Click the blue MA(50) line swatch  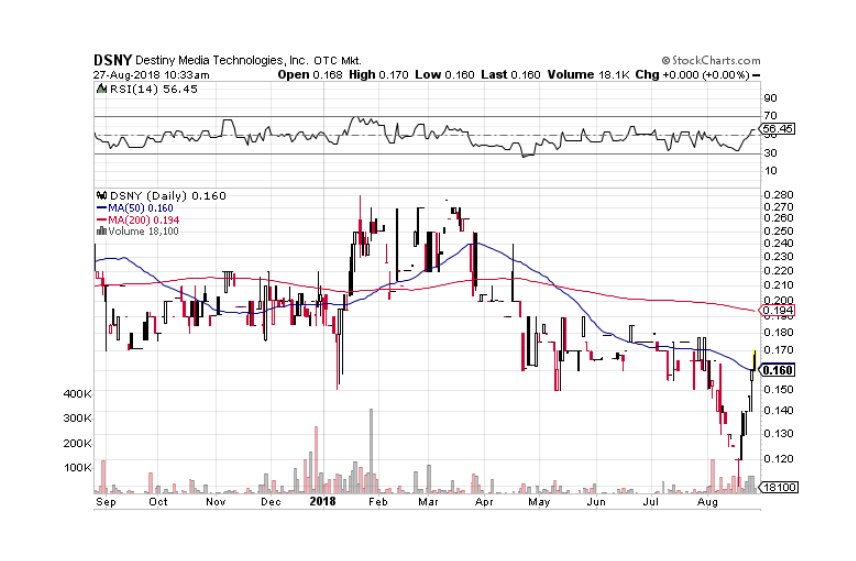pyautogui.click(x=102, y=208)
